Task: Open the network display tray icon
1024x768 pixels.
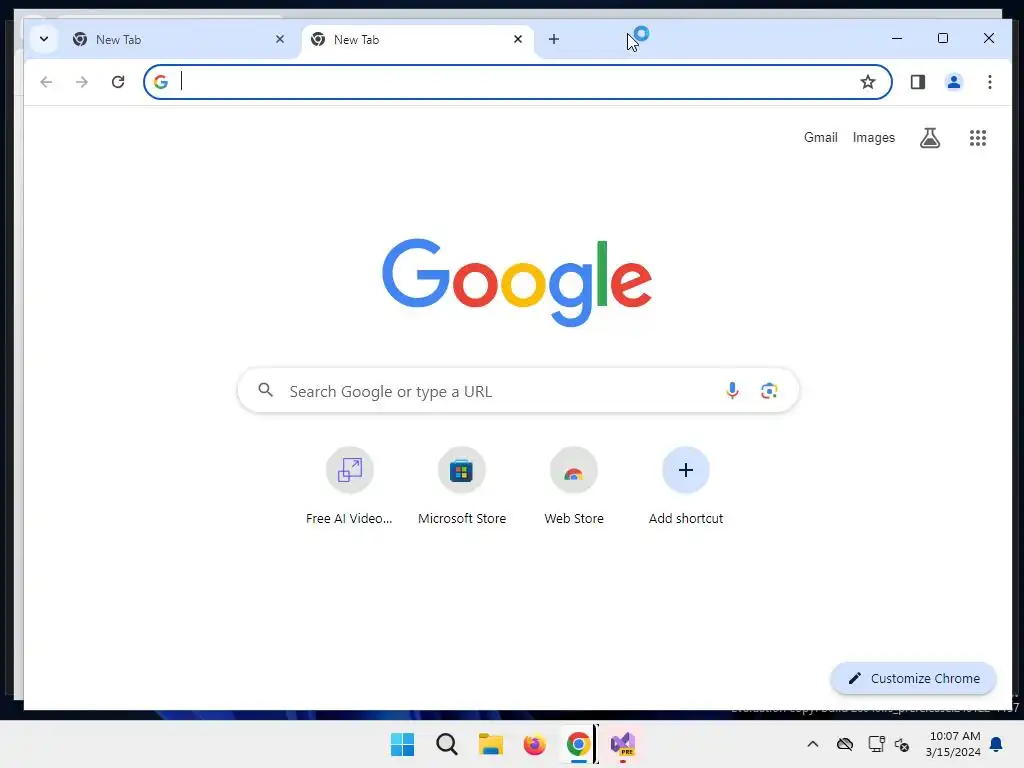Action: coord(876,744)
